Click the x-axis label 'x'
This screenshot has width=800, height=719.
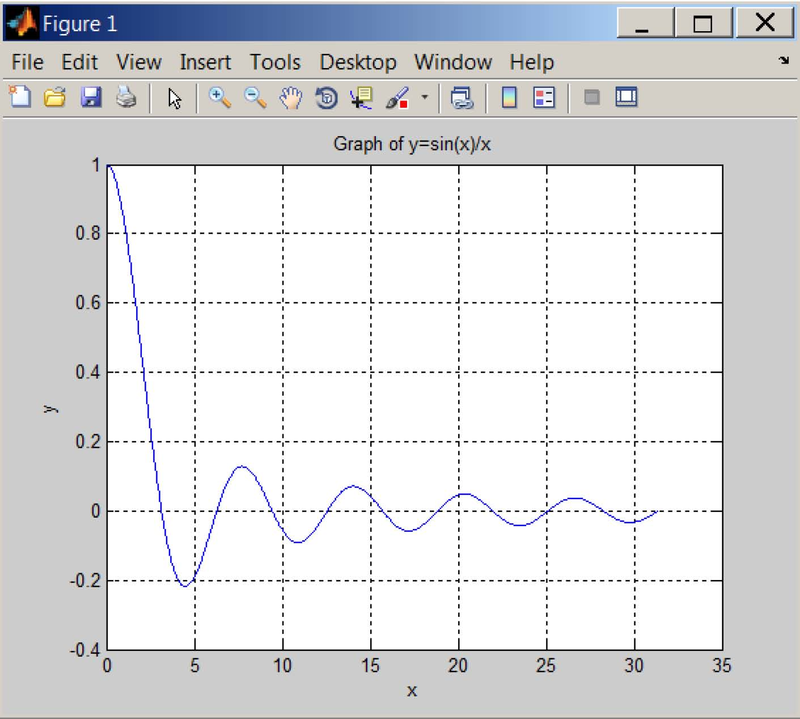click(412, 691)
